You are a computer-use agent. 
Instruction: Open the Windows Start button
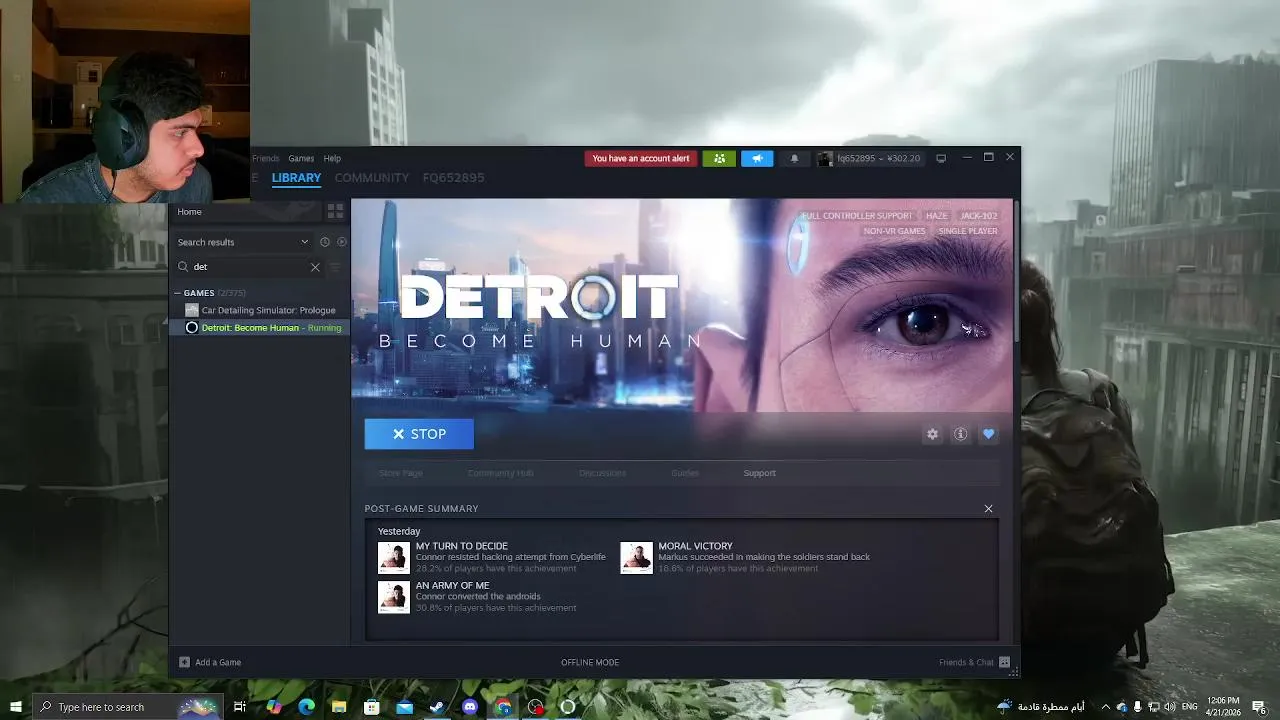click(x=16, y=707)
